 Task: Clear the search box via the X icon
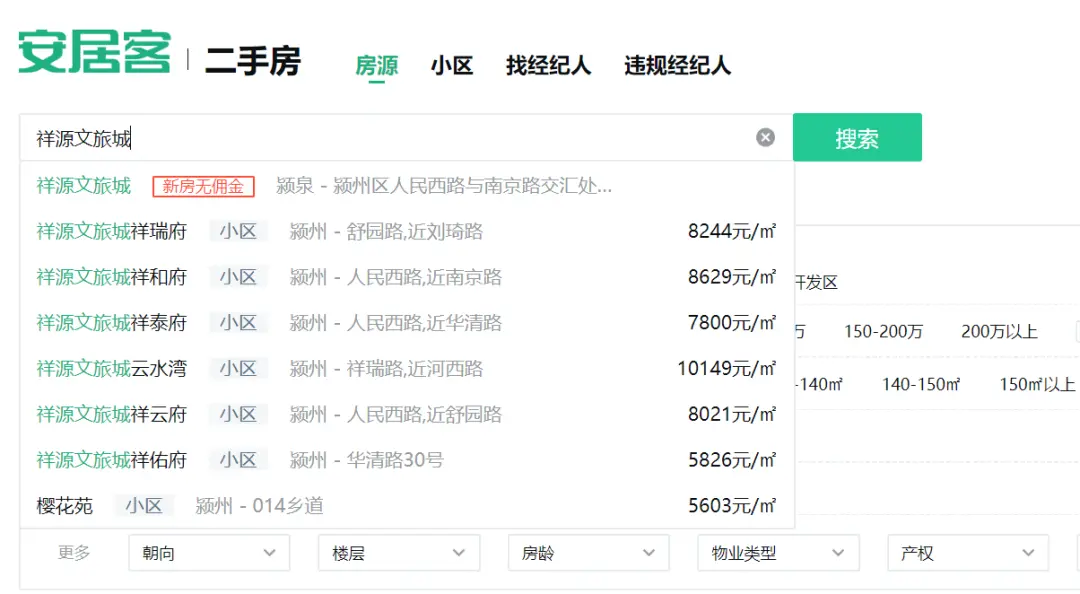click(765, 138)
